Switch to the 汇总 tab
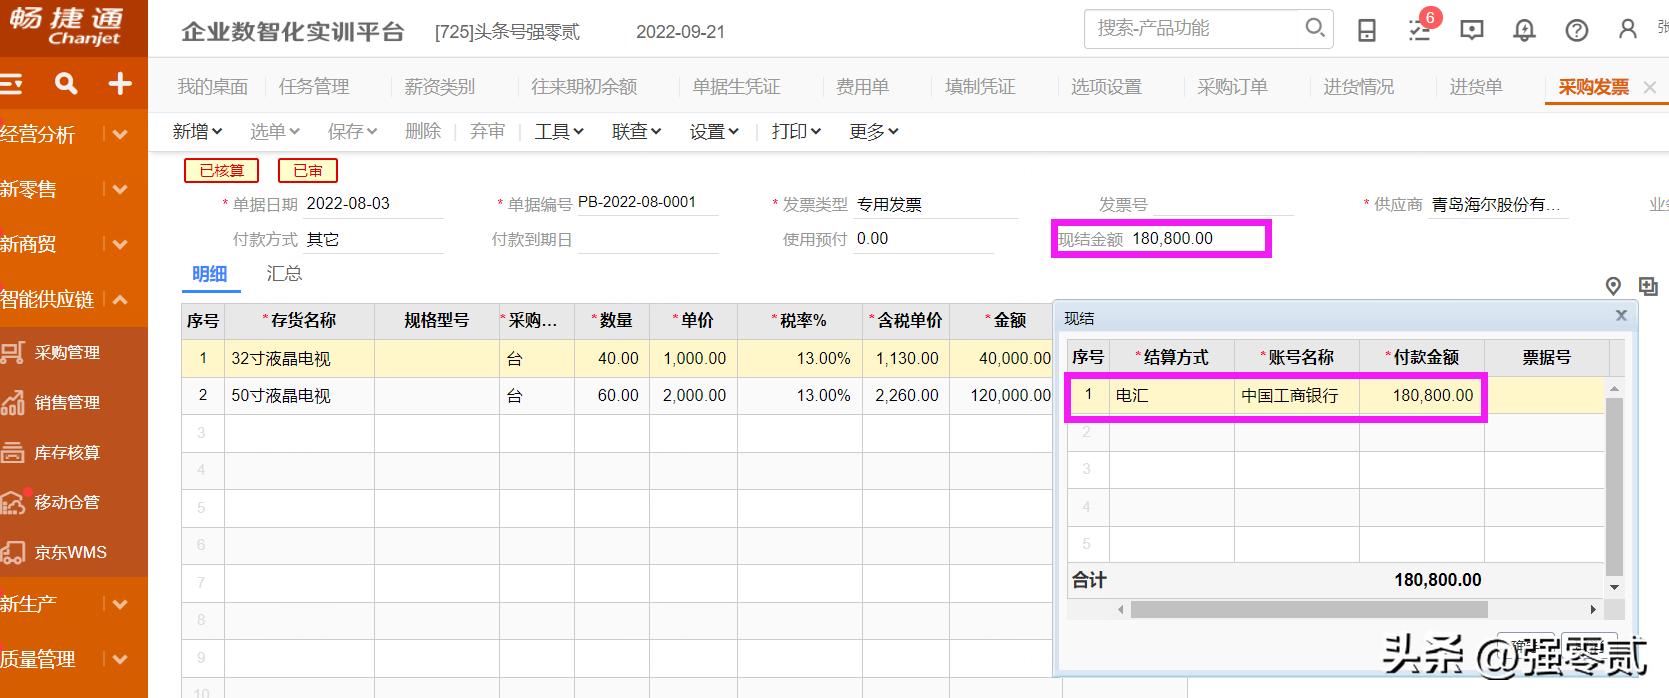 tap(284, 274)
